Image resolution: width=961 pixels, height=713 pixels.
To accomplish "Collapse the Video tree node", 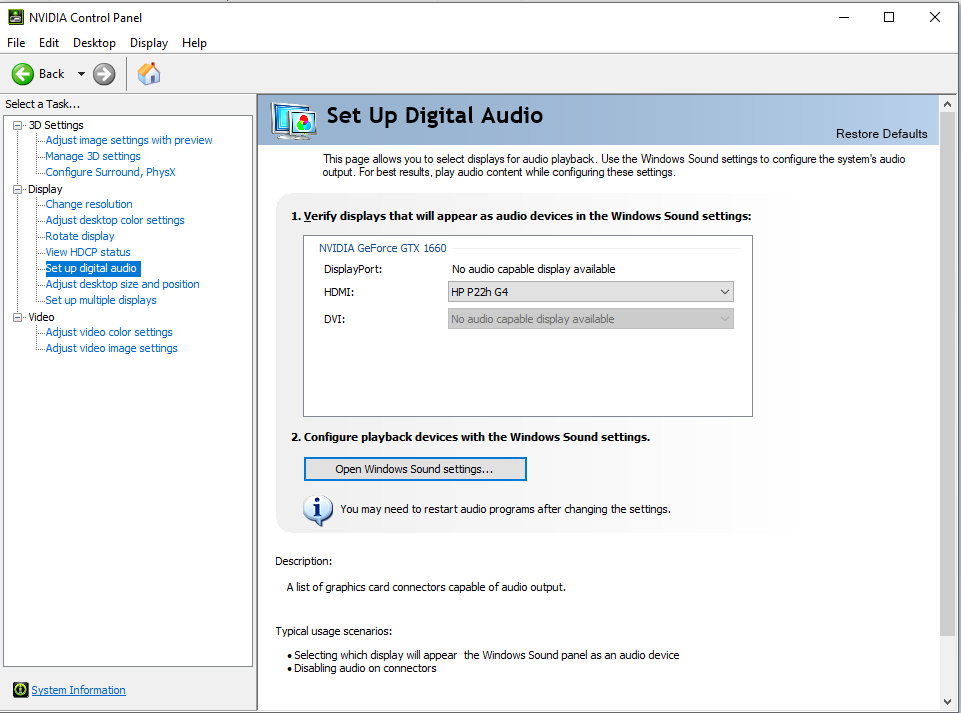I will point(17,317).
